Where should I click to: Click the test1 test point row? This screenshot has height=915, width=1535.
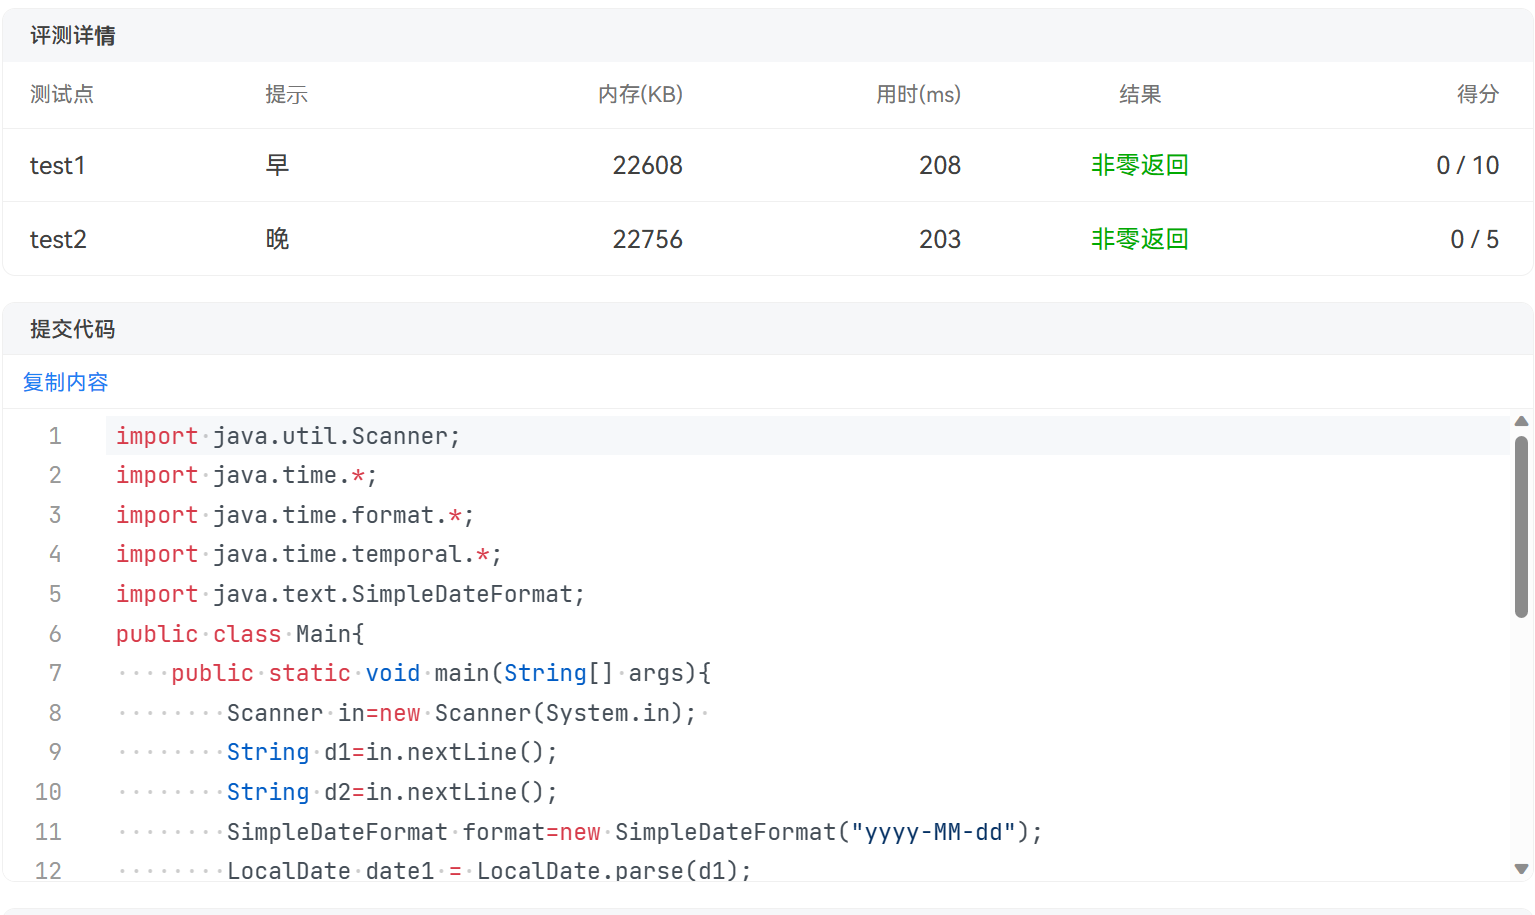click(58, 165)
